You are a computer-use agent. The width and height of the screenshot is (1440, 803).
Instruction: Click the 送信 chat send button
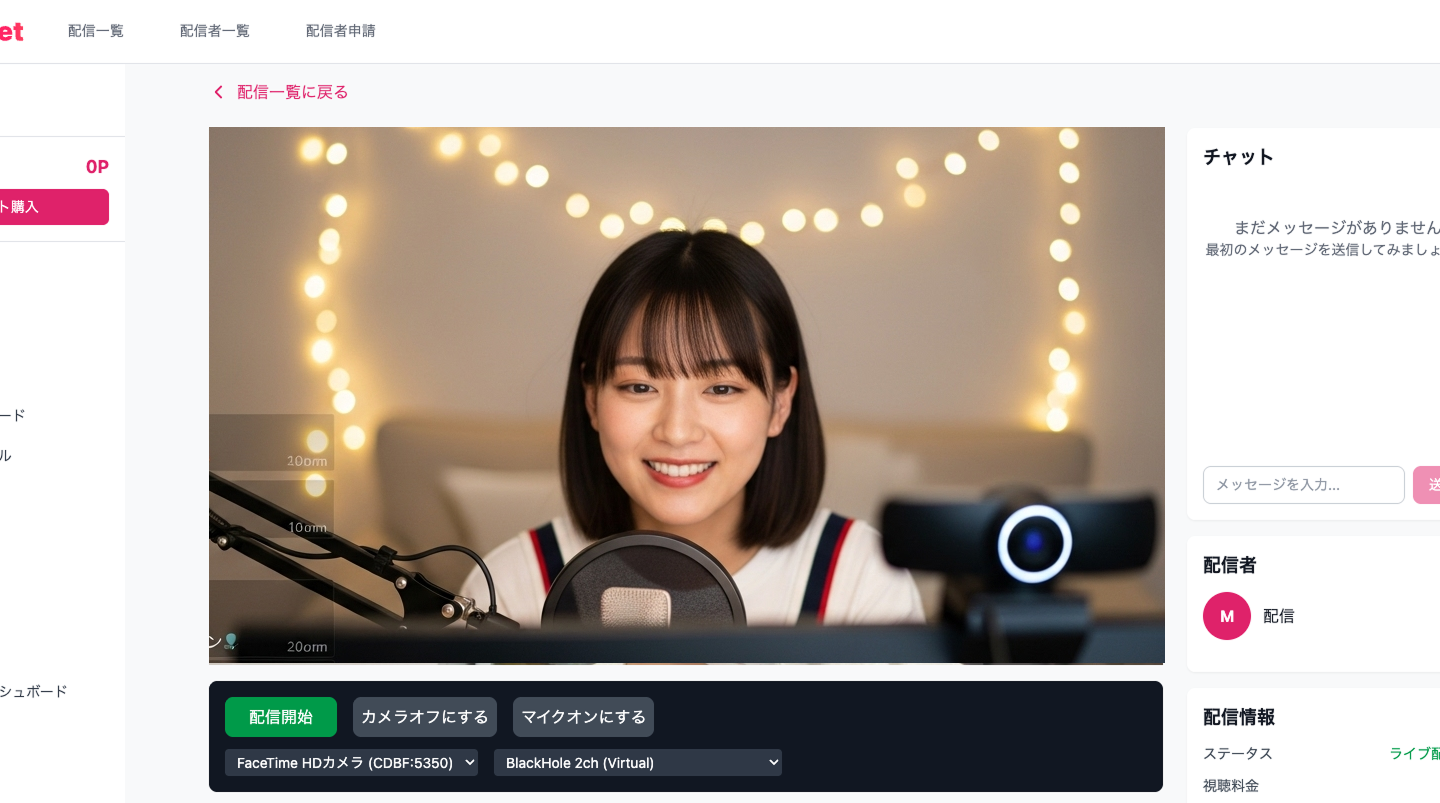tap(1432, 485)
